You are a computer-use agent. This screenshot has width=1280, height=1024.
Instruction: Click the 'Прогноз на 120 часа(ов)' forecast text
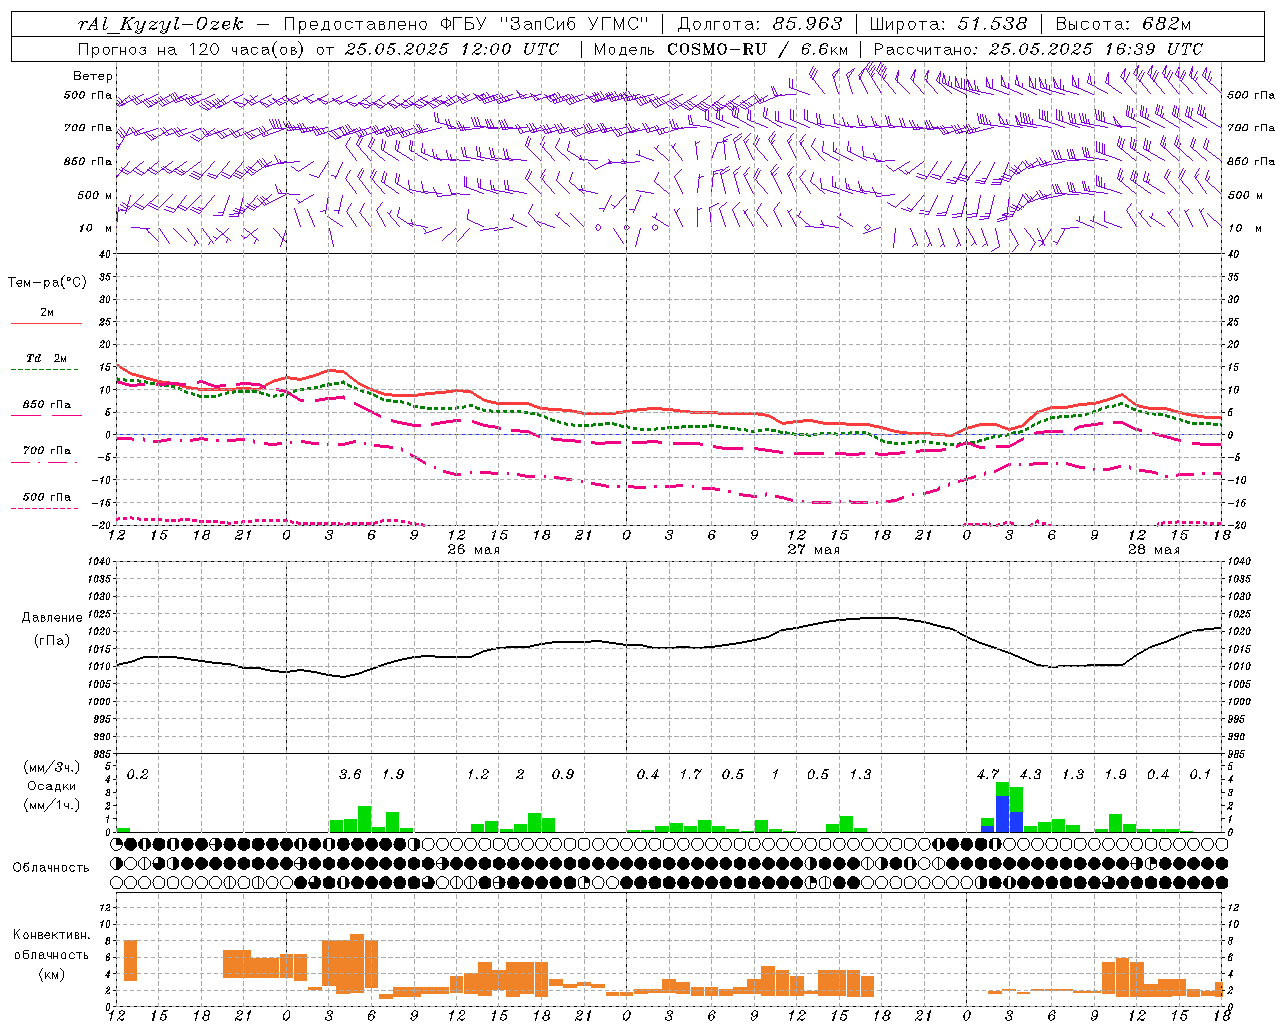[x=192, y=49]
